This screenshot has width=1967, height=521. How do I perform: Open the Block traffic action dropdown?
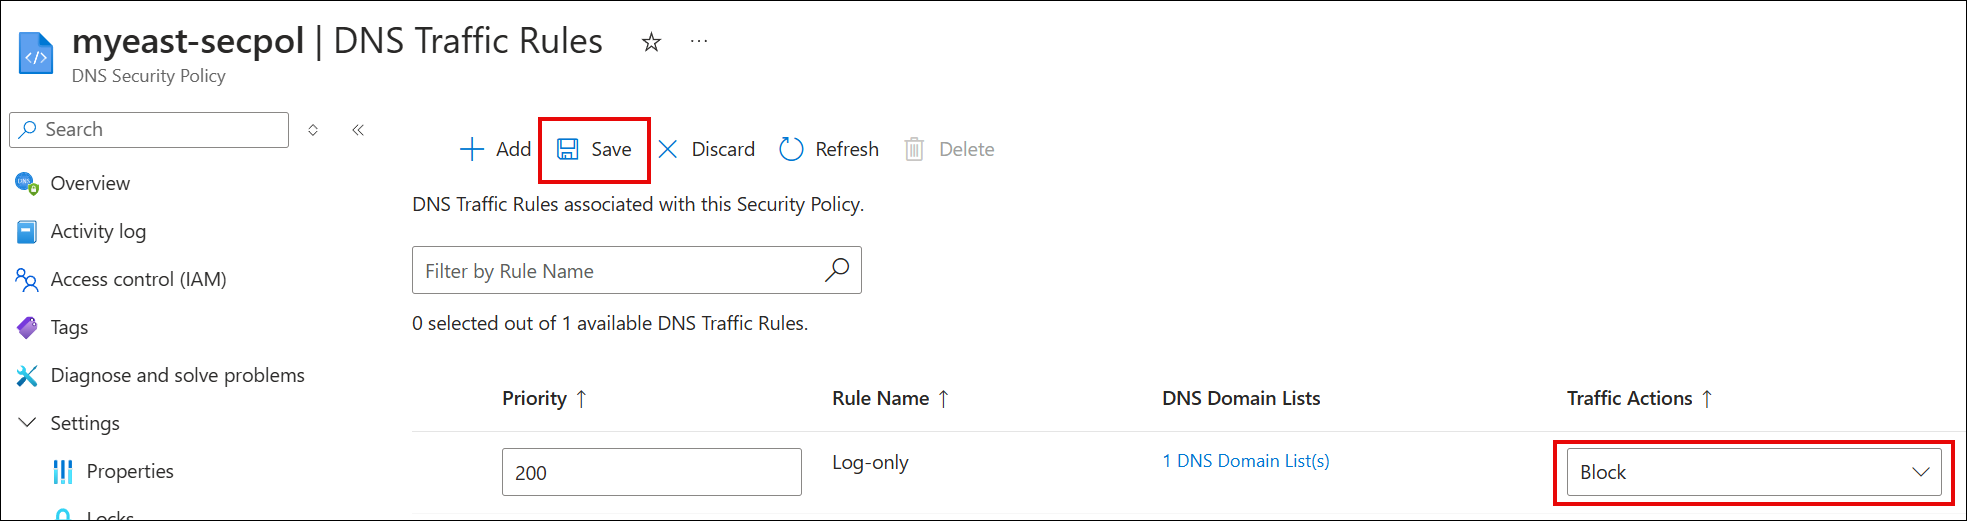(x=1754, y=472)
